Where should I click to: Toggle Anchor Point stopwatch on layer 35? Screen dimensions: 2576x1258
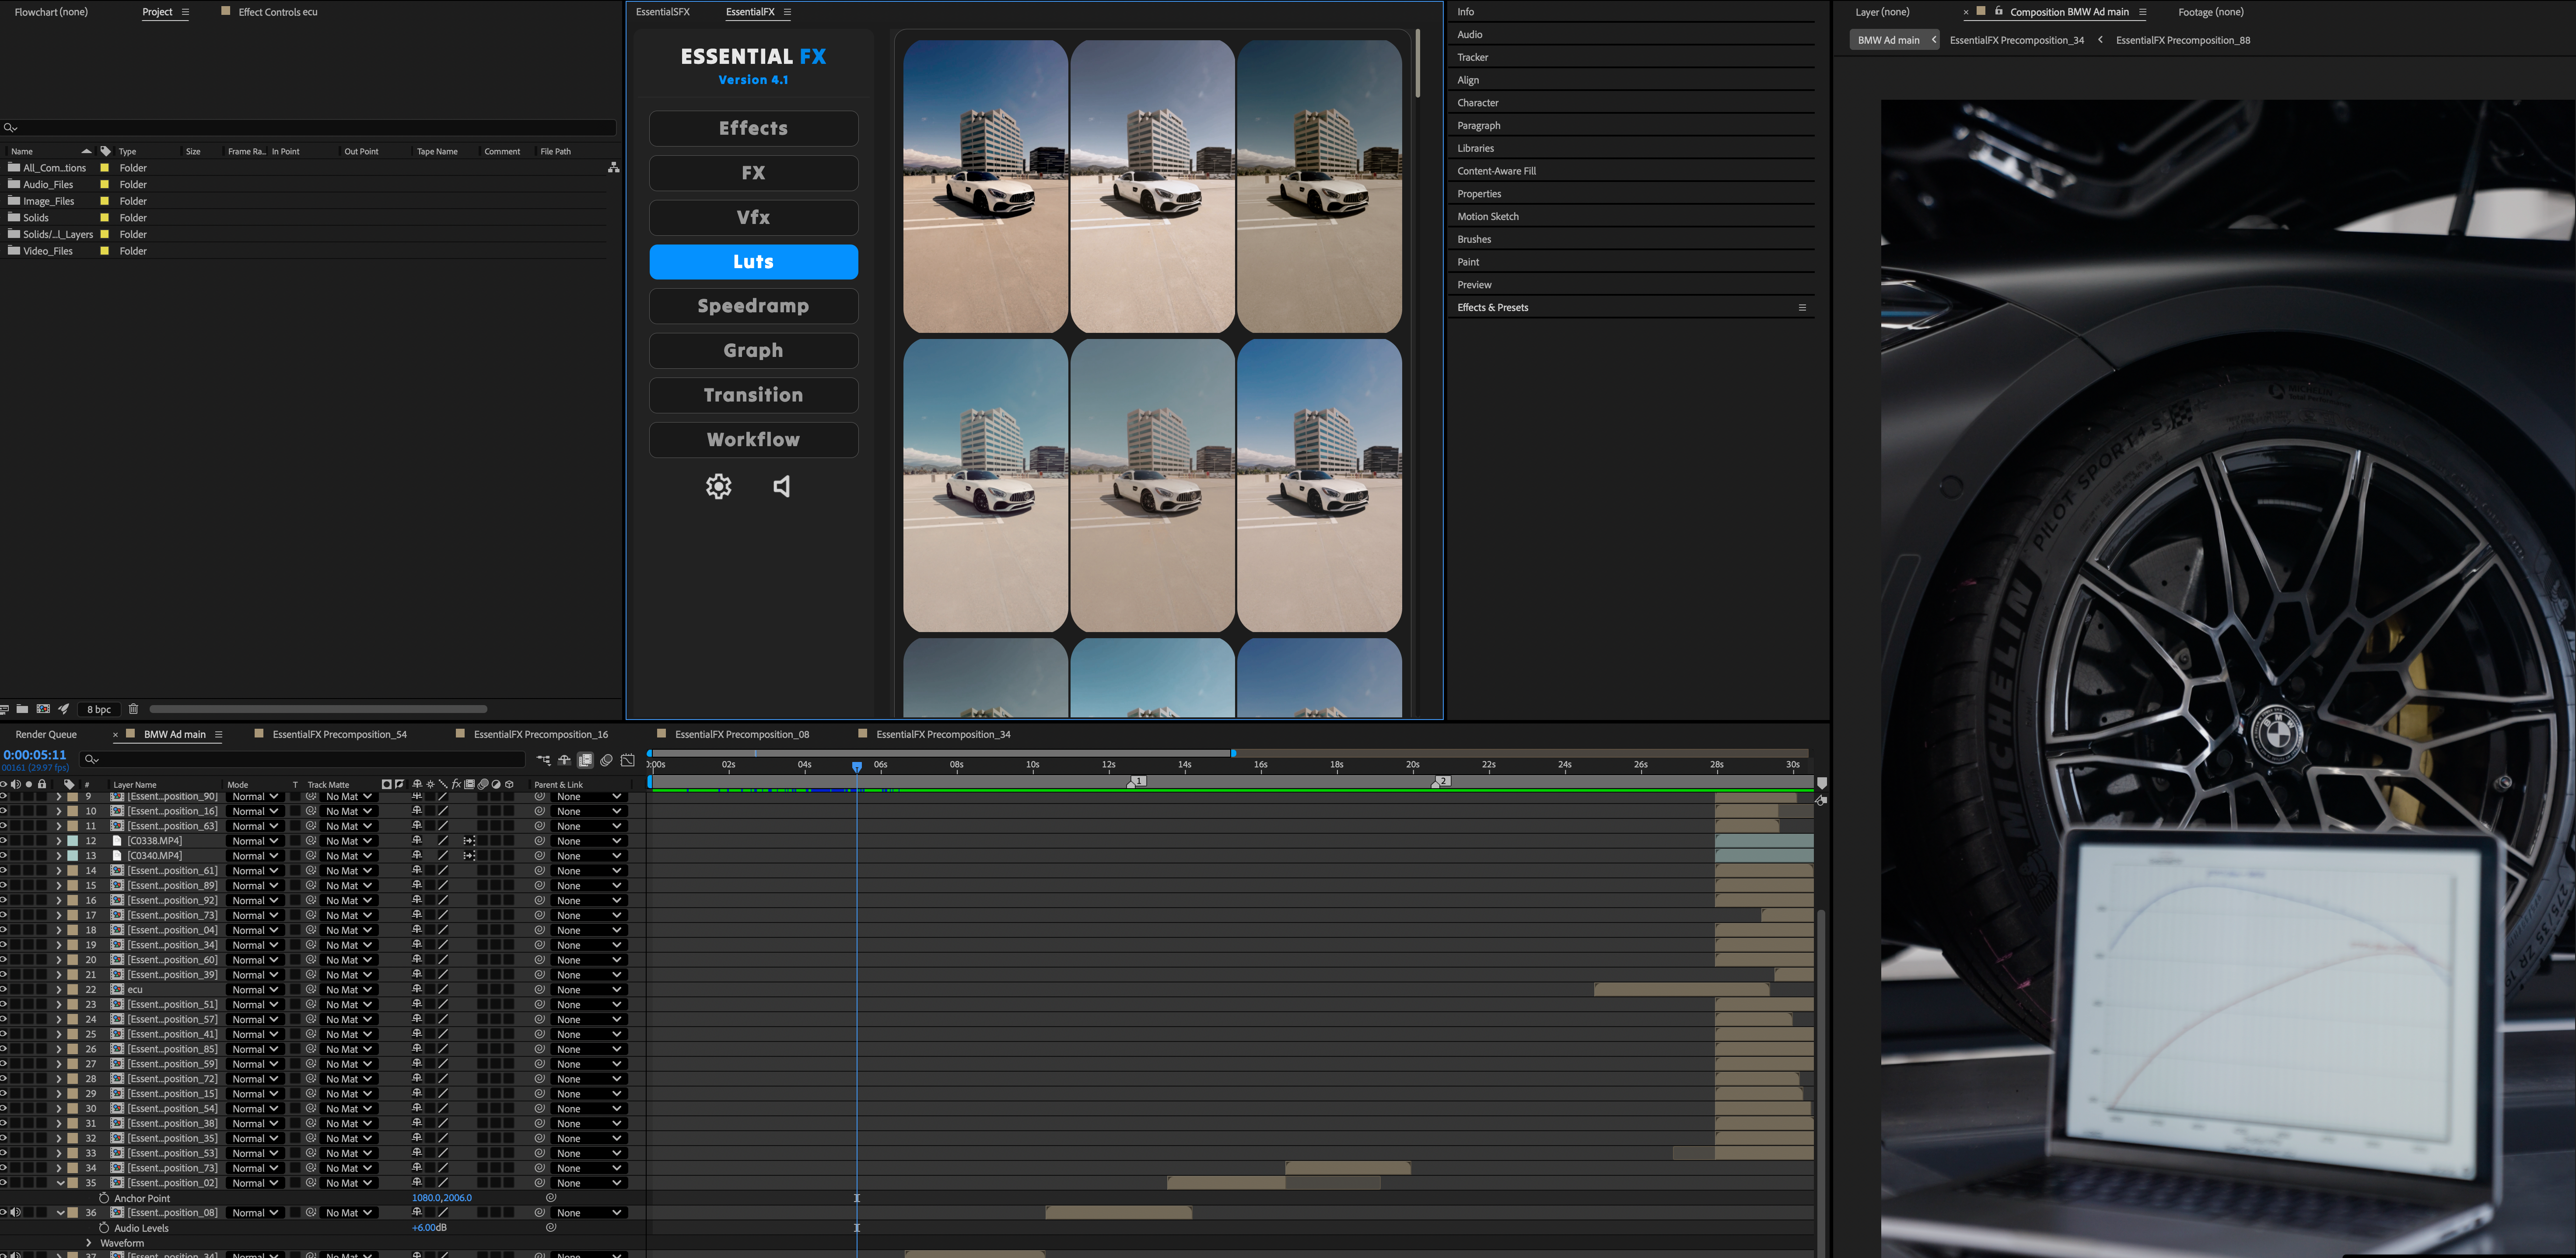104,1198
